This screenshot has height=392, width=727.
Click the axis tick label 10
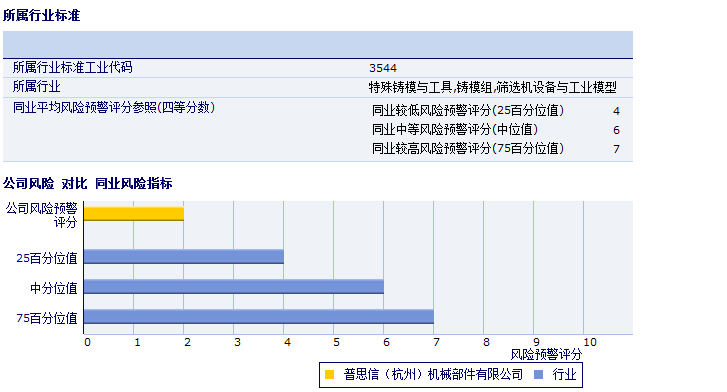(590, 342)
